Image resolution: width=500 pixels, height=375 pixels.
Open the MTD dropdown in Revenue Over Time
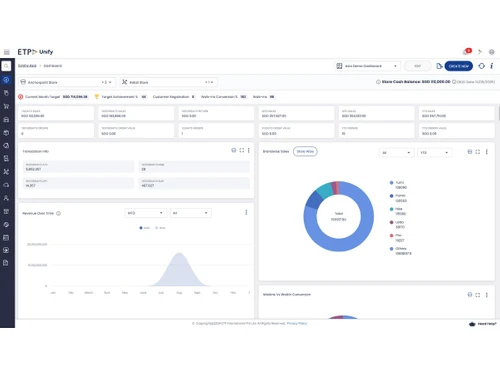tap(146, 213)
